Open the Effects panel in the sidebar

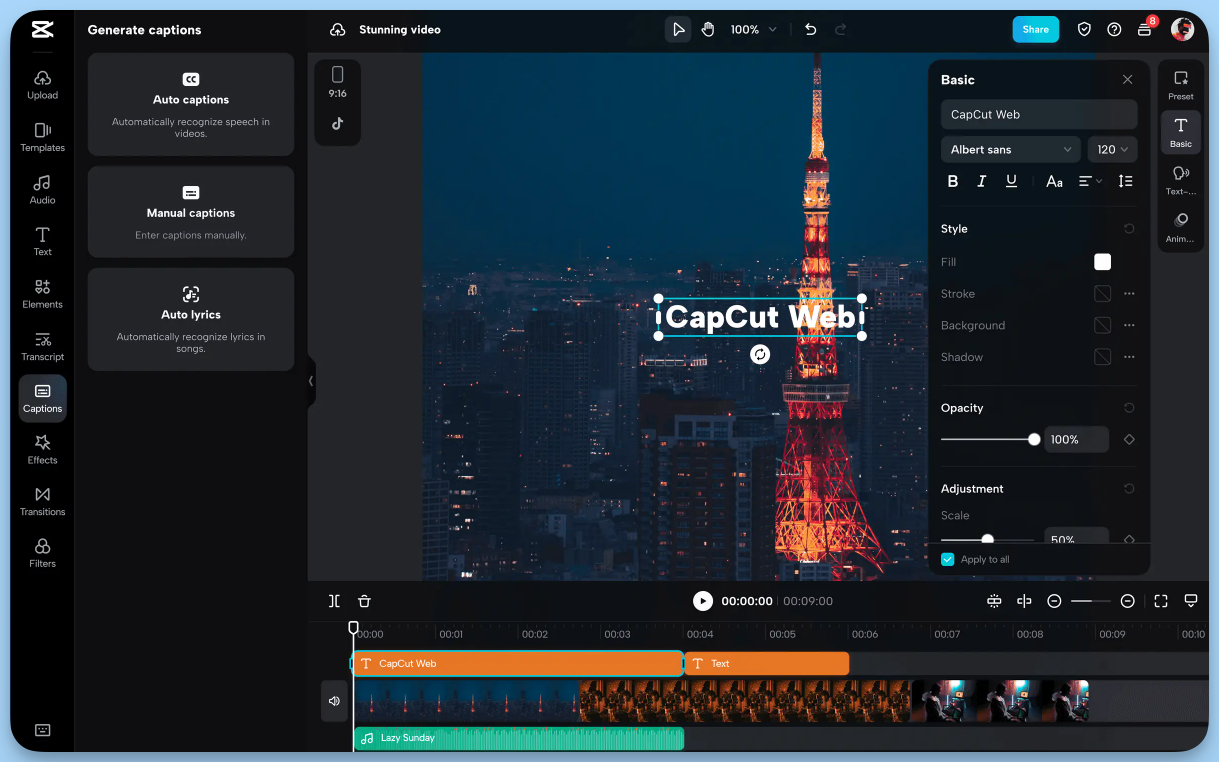(42, 449)
